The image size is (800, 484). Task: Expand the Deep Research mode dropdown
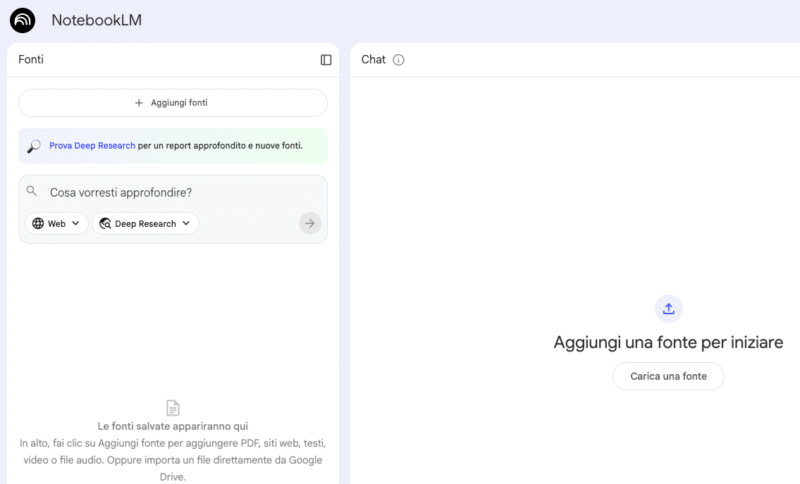coord(145,224)
